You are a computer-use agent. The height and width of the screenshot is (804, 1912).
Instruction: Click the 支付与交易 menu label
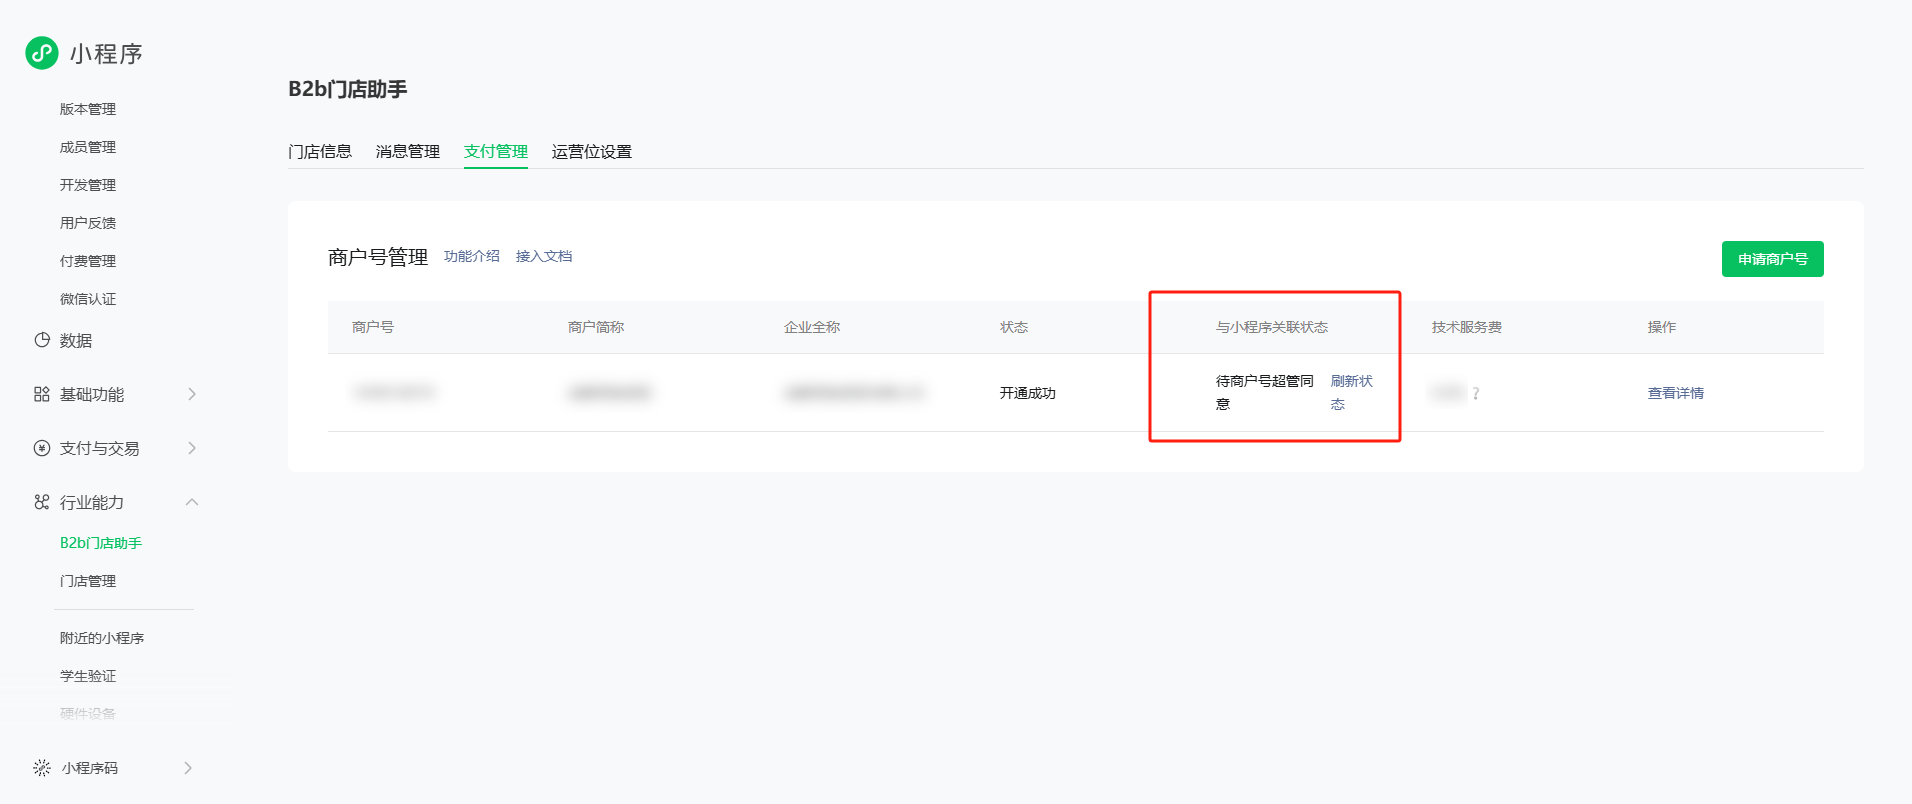pyautogui.click(x=100, y=448)
